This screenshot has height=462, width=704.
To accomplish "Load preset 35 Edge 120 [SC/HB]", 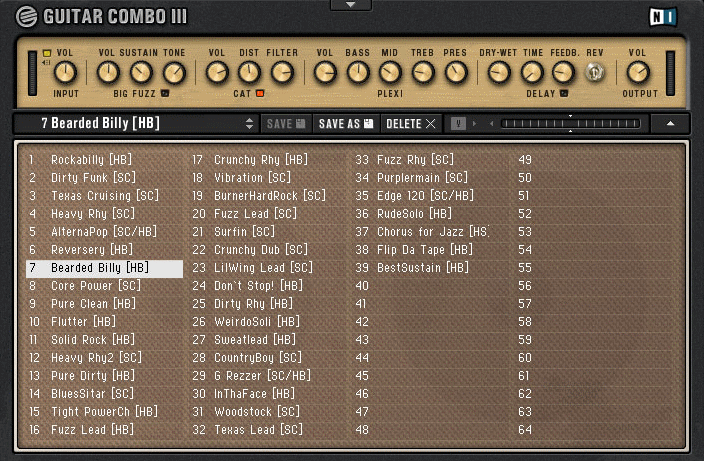I will pos(431,195).
